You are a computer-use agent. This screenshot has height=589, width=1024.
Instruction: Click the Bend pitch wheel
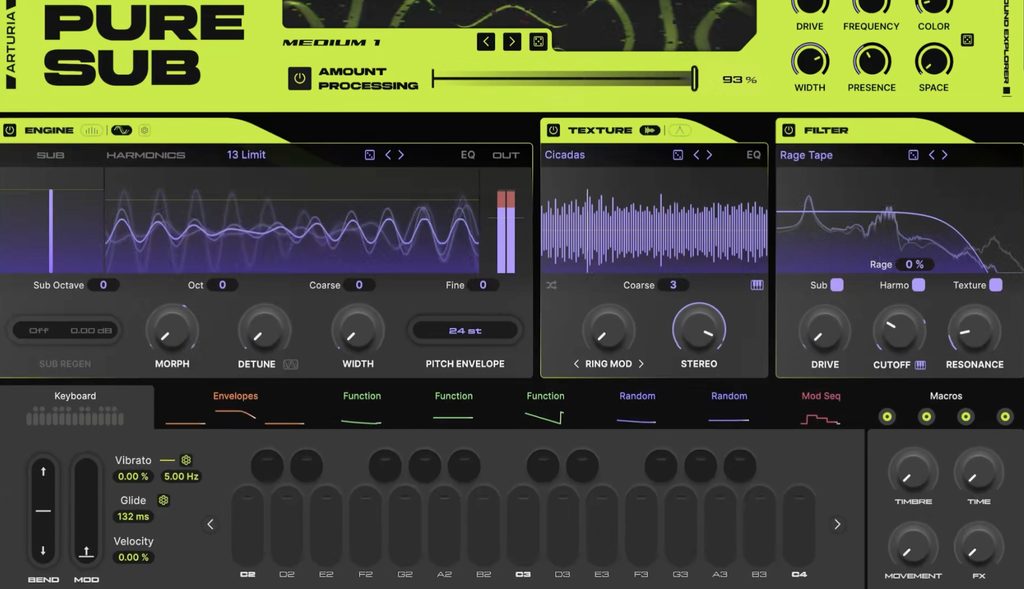43,510
